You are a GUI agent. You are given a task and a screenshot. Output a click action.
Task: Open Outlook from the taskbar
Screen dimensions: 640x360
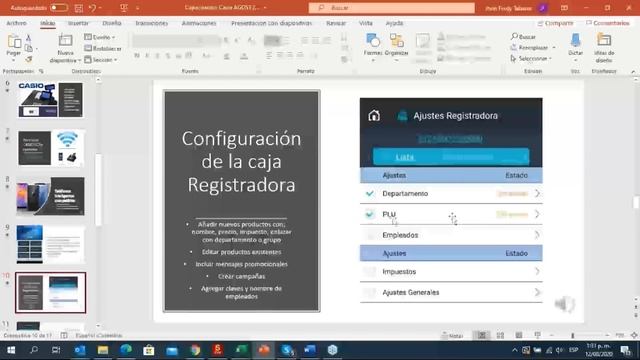80,350
